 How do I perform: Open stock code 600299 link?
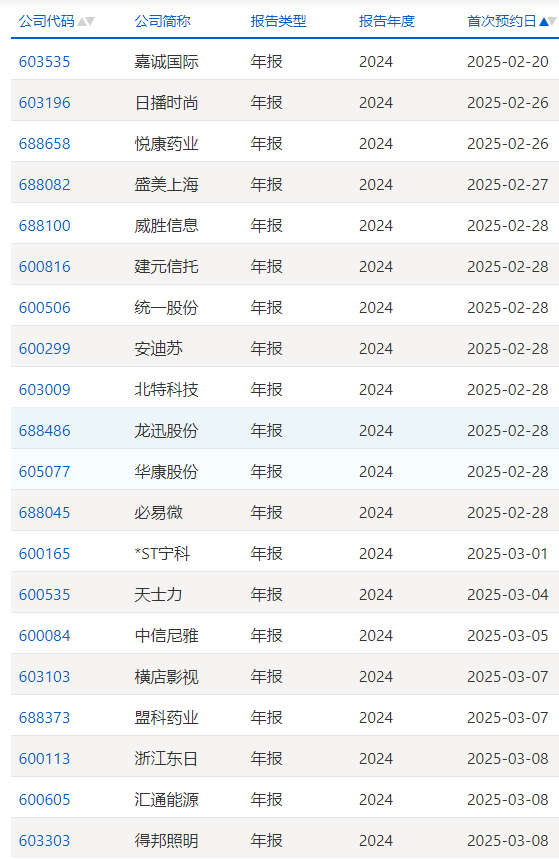click(x=44, y=349)
